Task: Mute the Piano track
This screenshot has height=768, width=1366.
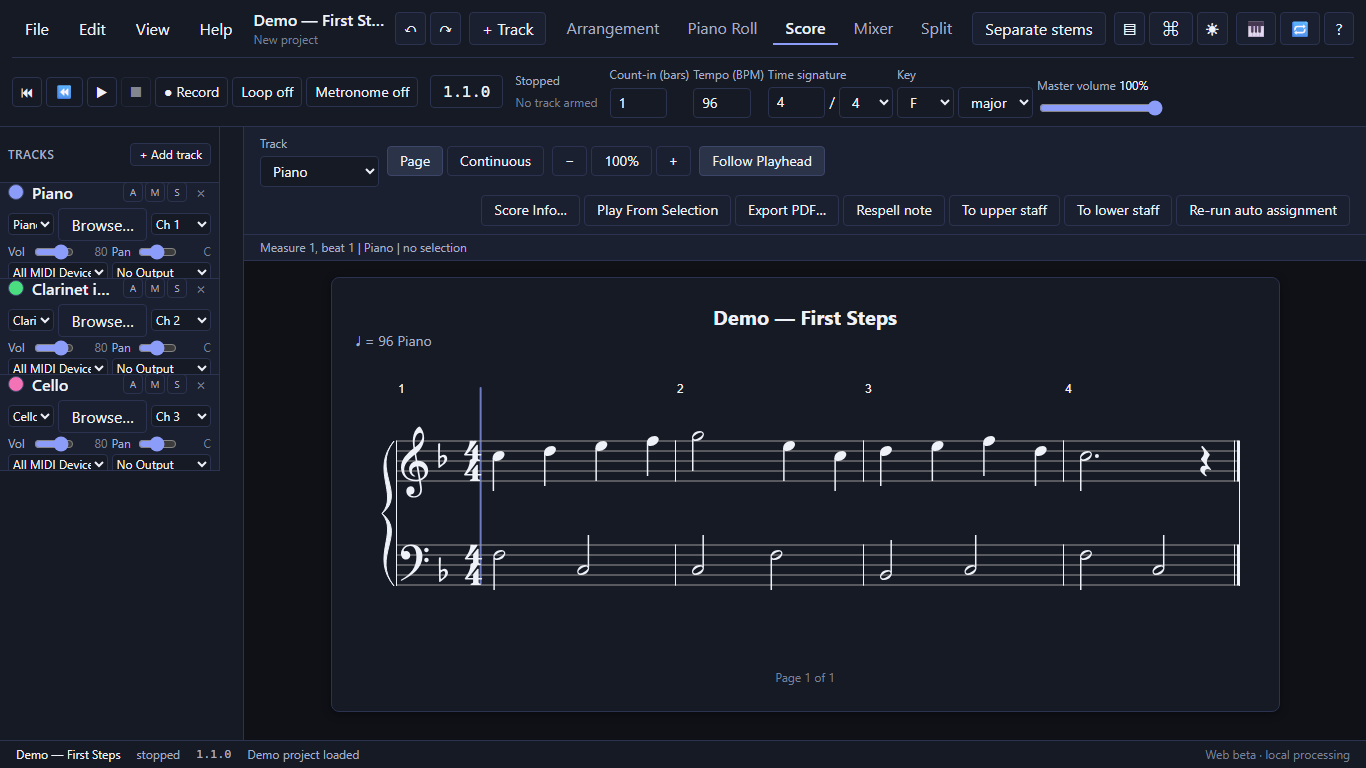Action: coord(155,193)
